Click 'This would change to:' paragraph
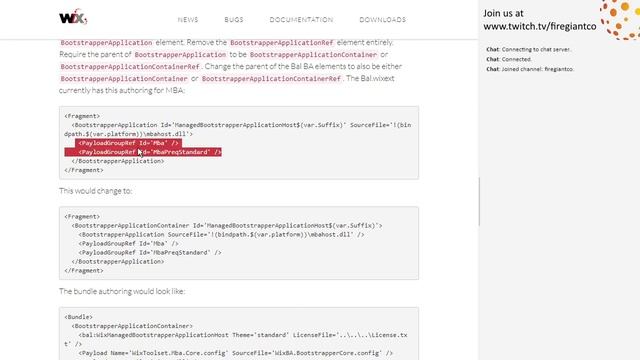The height and width of the screenshot is (360, 640). tap(96, 191)
